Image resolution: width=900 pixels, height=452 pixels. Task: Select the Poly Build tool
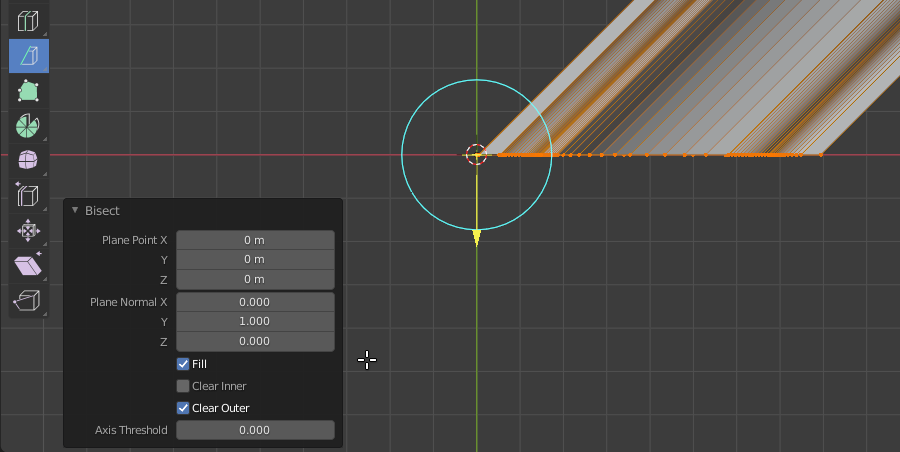[28, 91]
